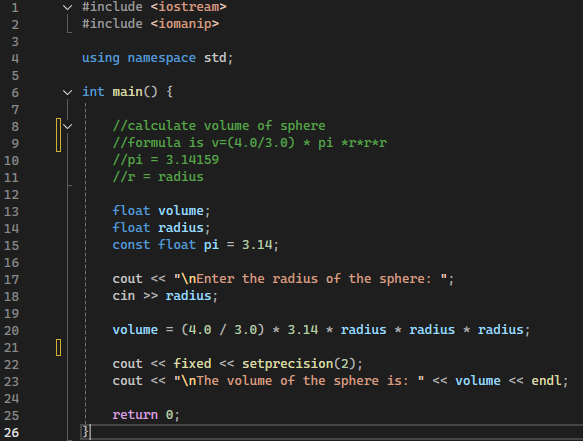Image resolution: width=583 pixels, height=441 pixels.
Task: Click 'endl' on line 23
Action: coord(546,381)
